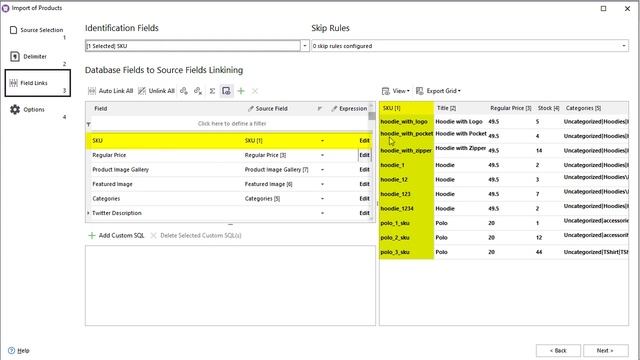Select the hoodie_1234 cell
The height and width of the screenshot is (360, 640).
[406, 209]
